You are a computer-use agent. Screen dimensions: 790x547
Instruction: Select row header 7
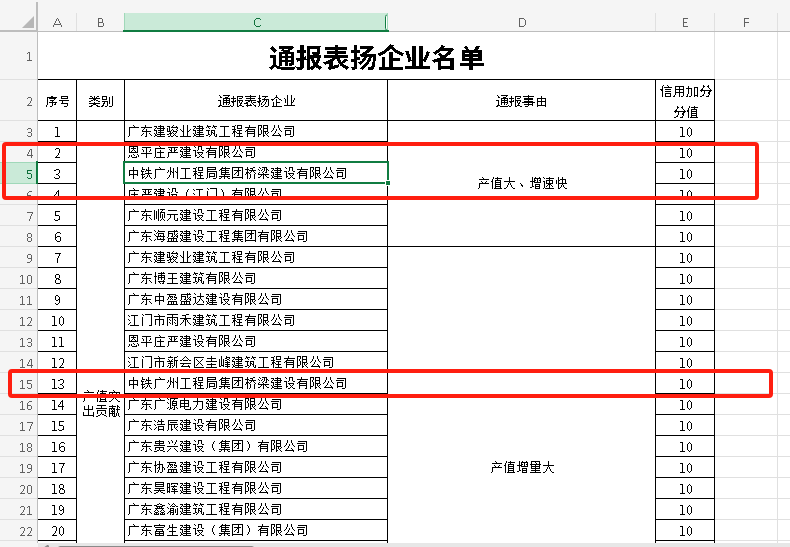point(19,216)
